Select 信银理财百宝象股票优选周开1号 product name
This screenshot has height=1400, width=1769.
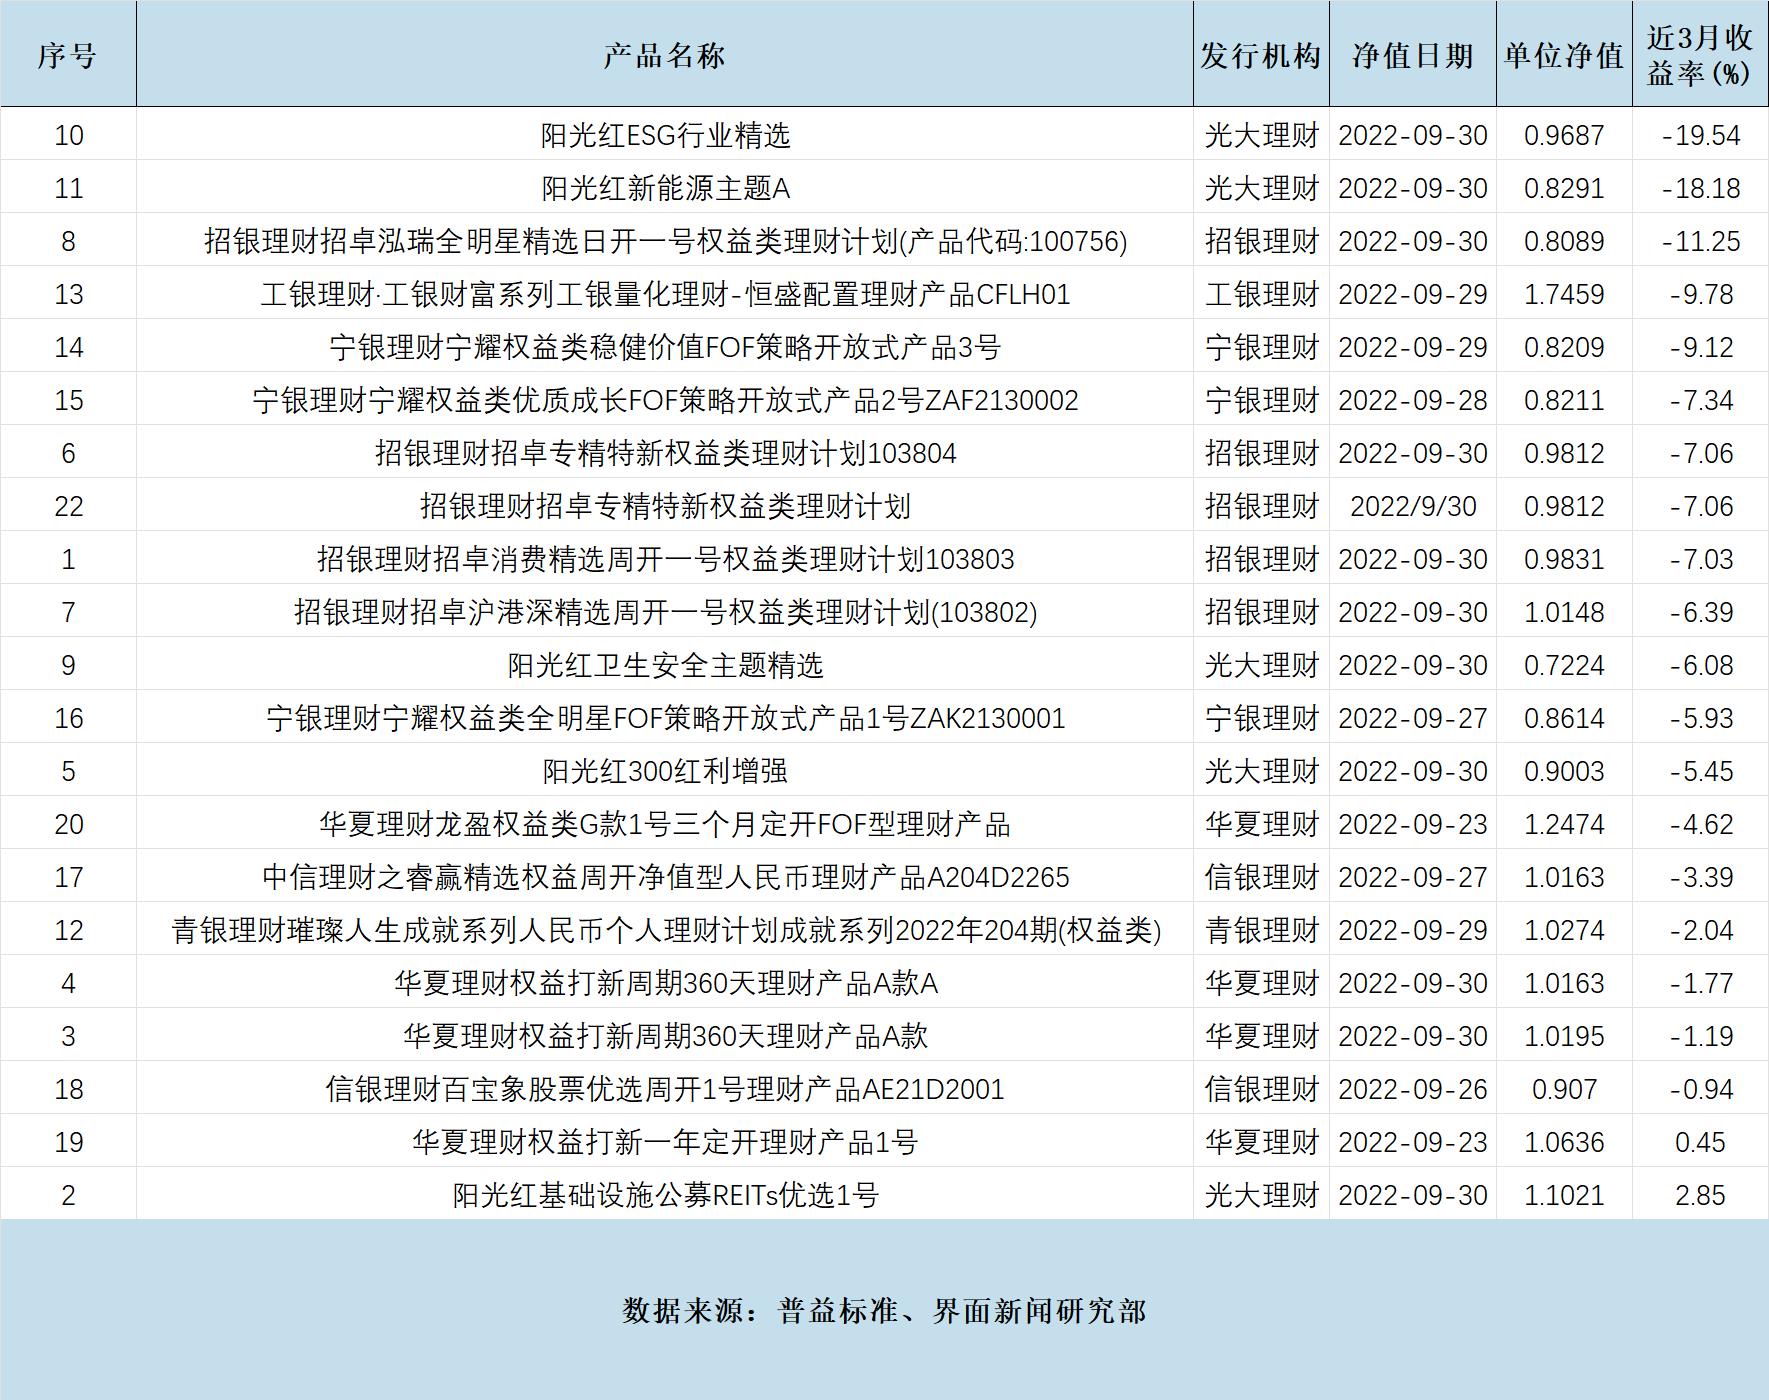pos(665,1089)
